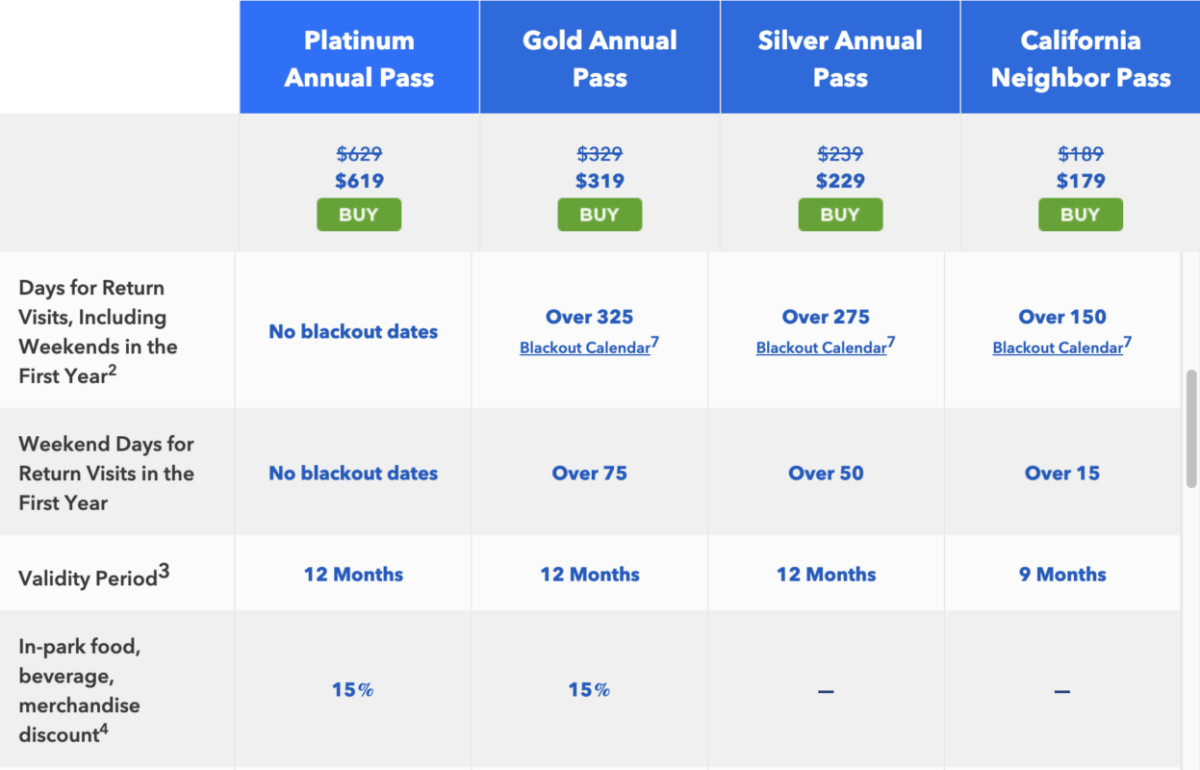Image resolution: width=1200 pixels, height=770 pixels.
Task: Open the Gold Annual Pass Blackout Calendar link
Action: (584, 348)
